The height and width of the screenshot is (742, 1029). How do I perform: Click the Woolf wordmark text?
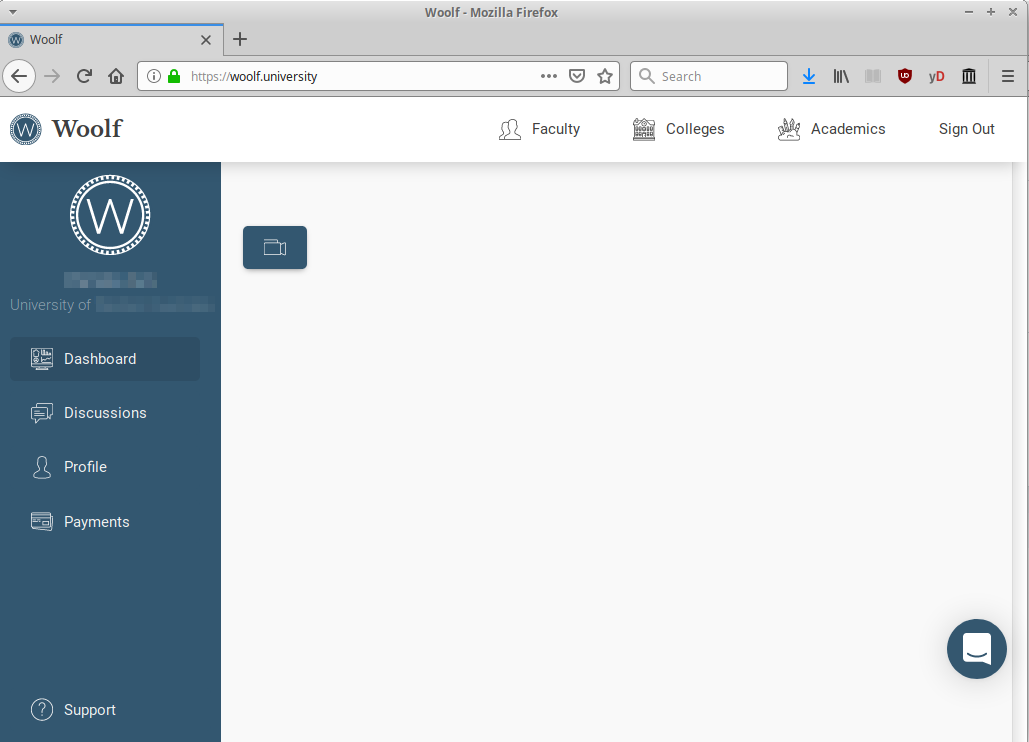[87, 129]
